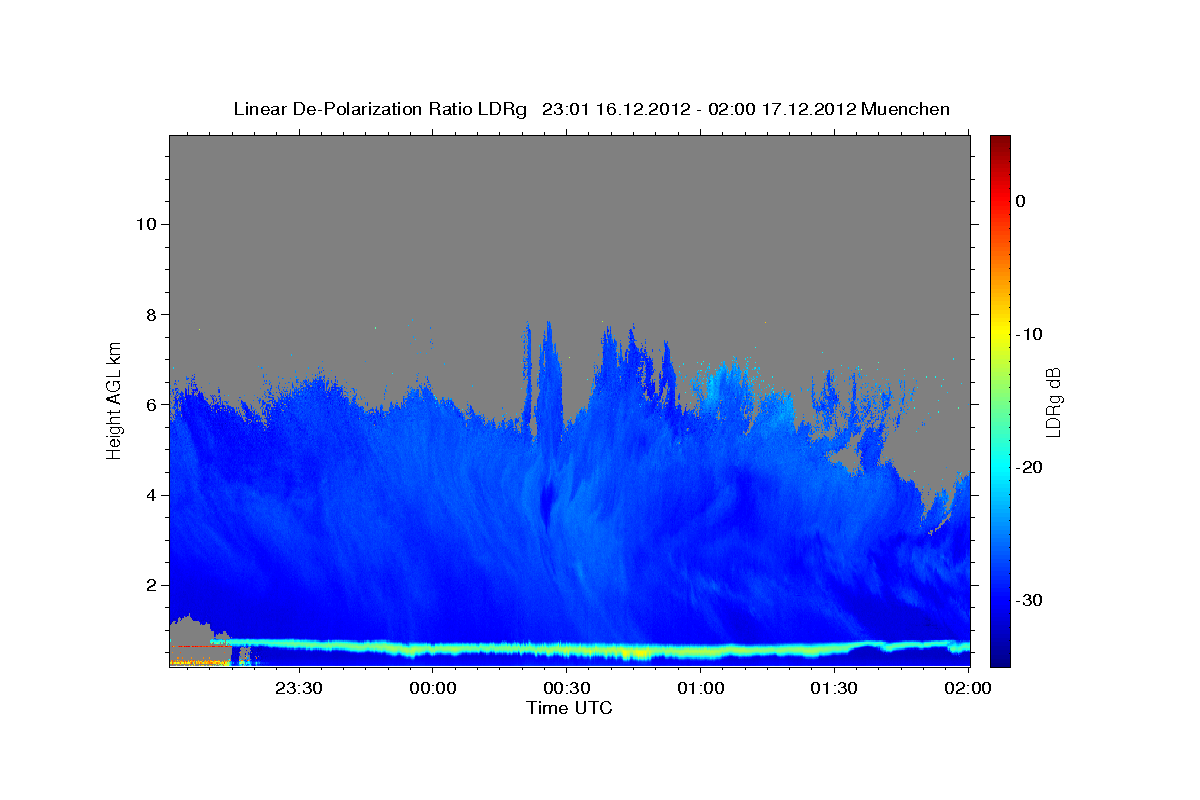Click the '01:00' time tick label
The image size is (1200, 800).
click(x=700, y=689)
